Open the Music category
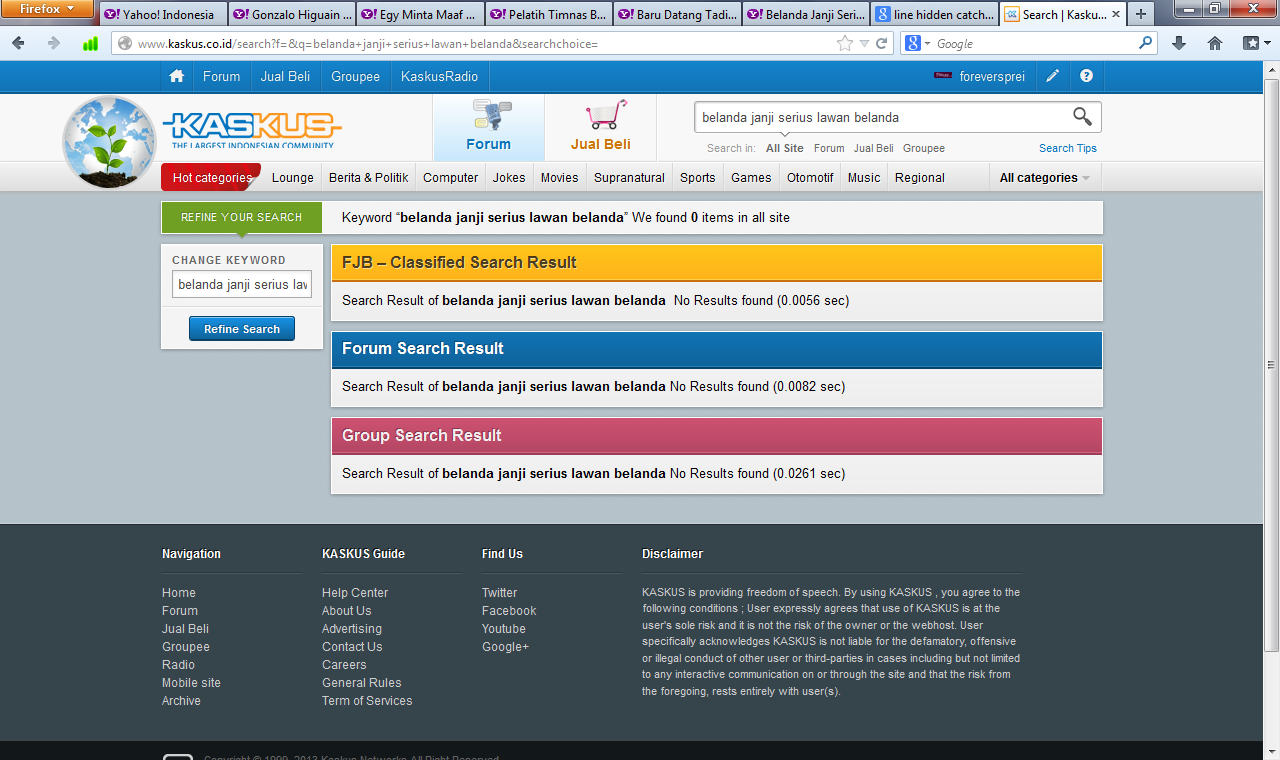Screen dimensions: 1280x760 [864, 177]
